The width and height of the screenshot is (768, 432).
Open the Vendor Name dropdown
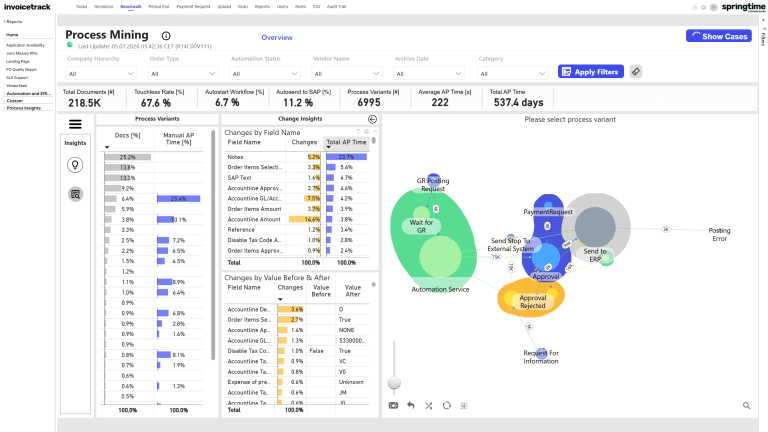point(346,73)
